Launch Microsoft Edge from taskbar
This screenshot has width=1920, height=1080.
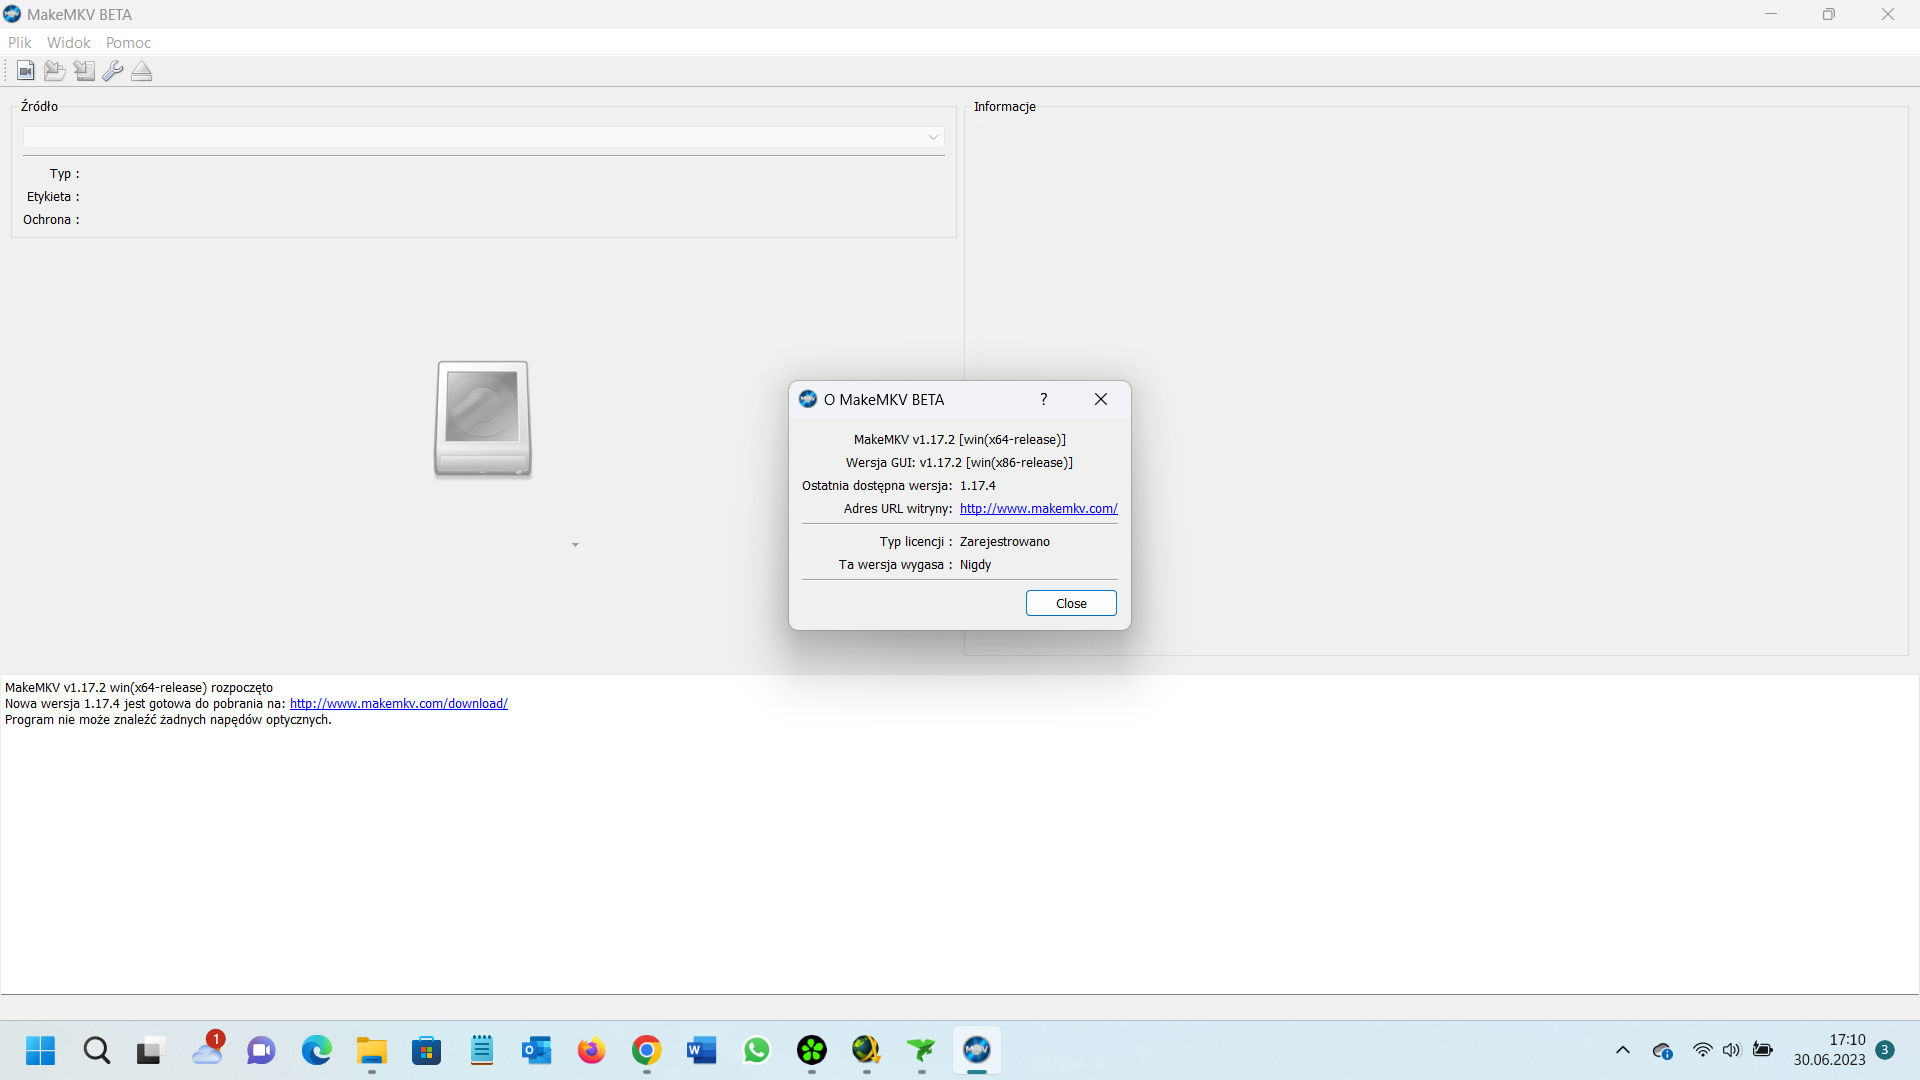[317, 1051]
